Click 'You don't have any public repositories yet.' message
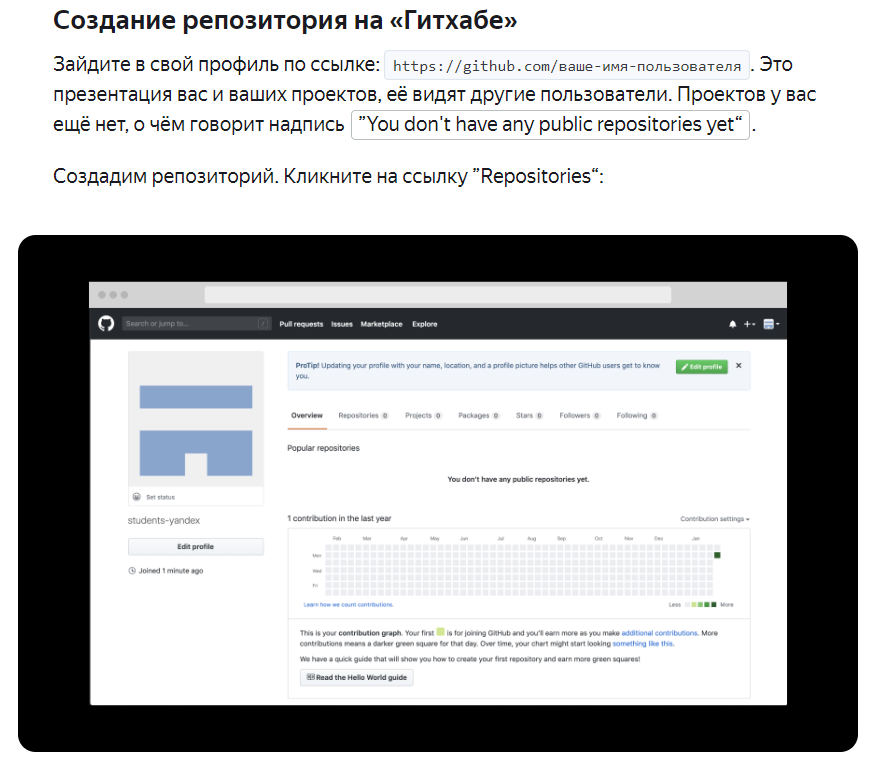This screenshot has height=762, width=873. (x=518, y=479)
